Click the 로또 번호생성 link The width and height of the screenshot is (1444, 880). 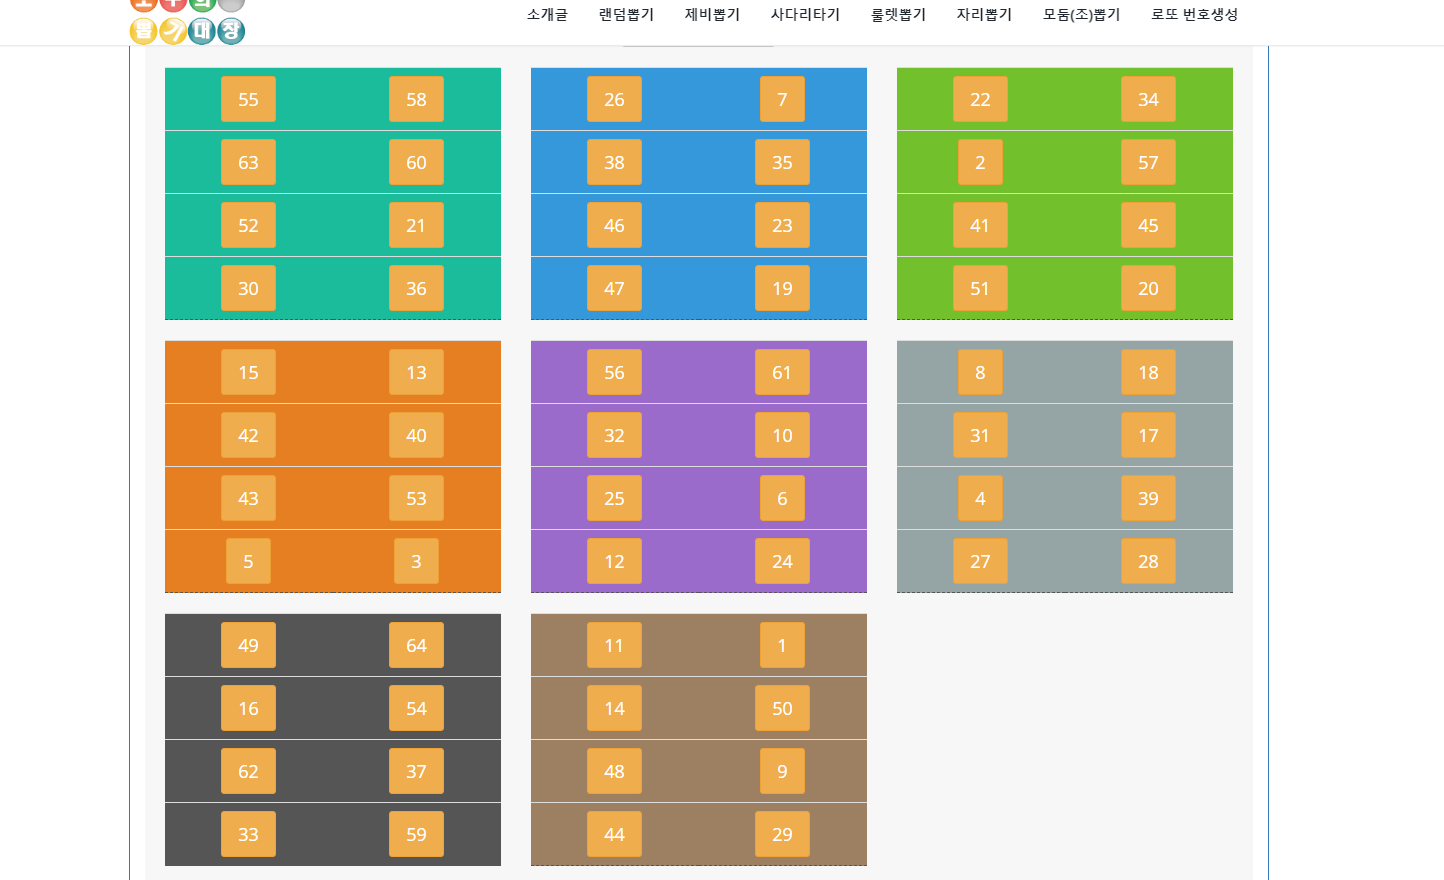click(1194, 15)
